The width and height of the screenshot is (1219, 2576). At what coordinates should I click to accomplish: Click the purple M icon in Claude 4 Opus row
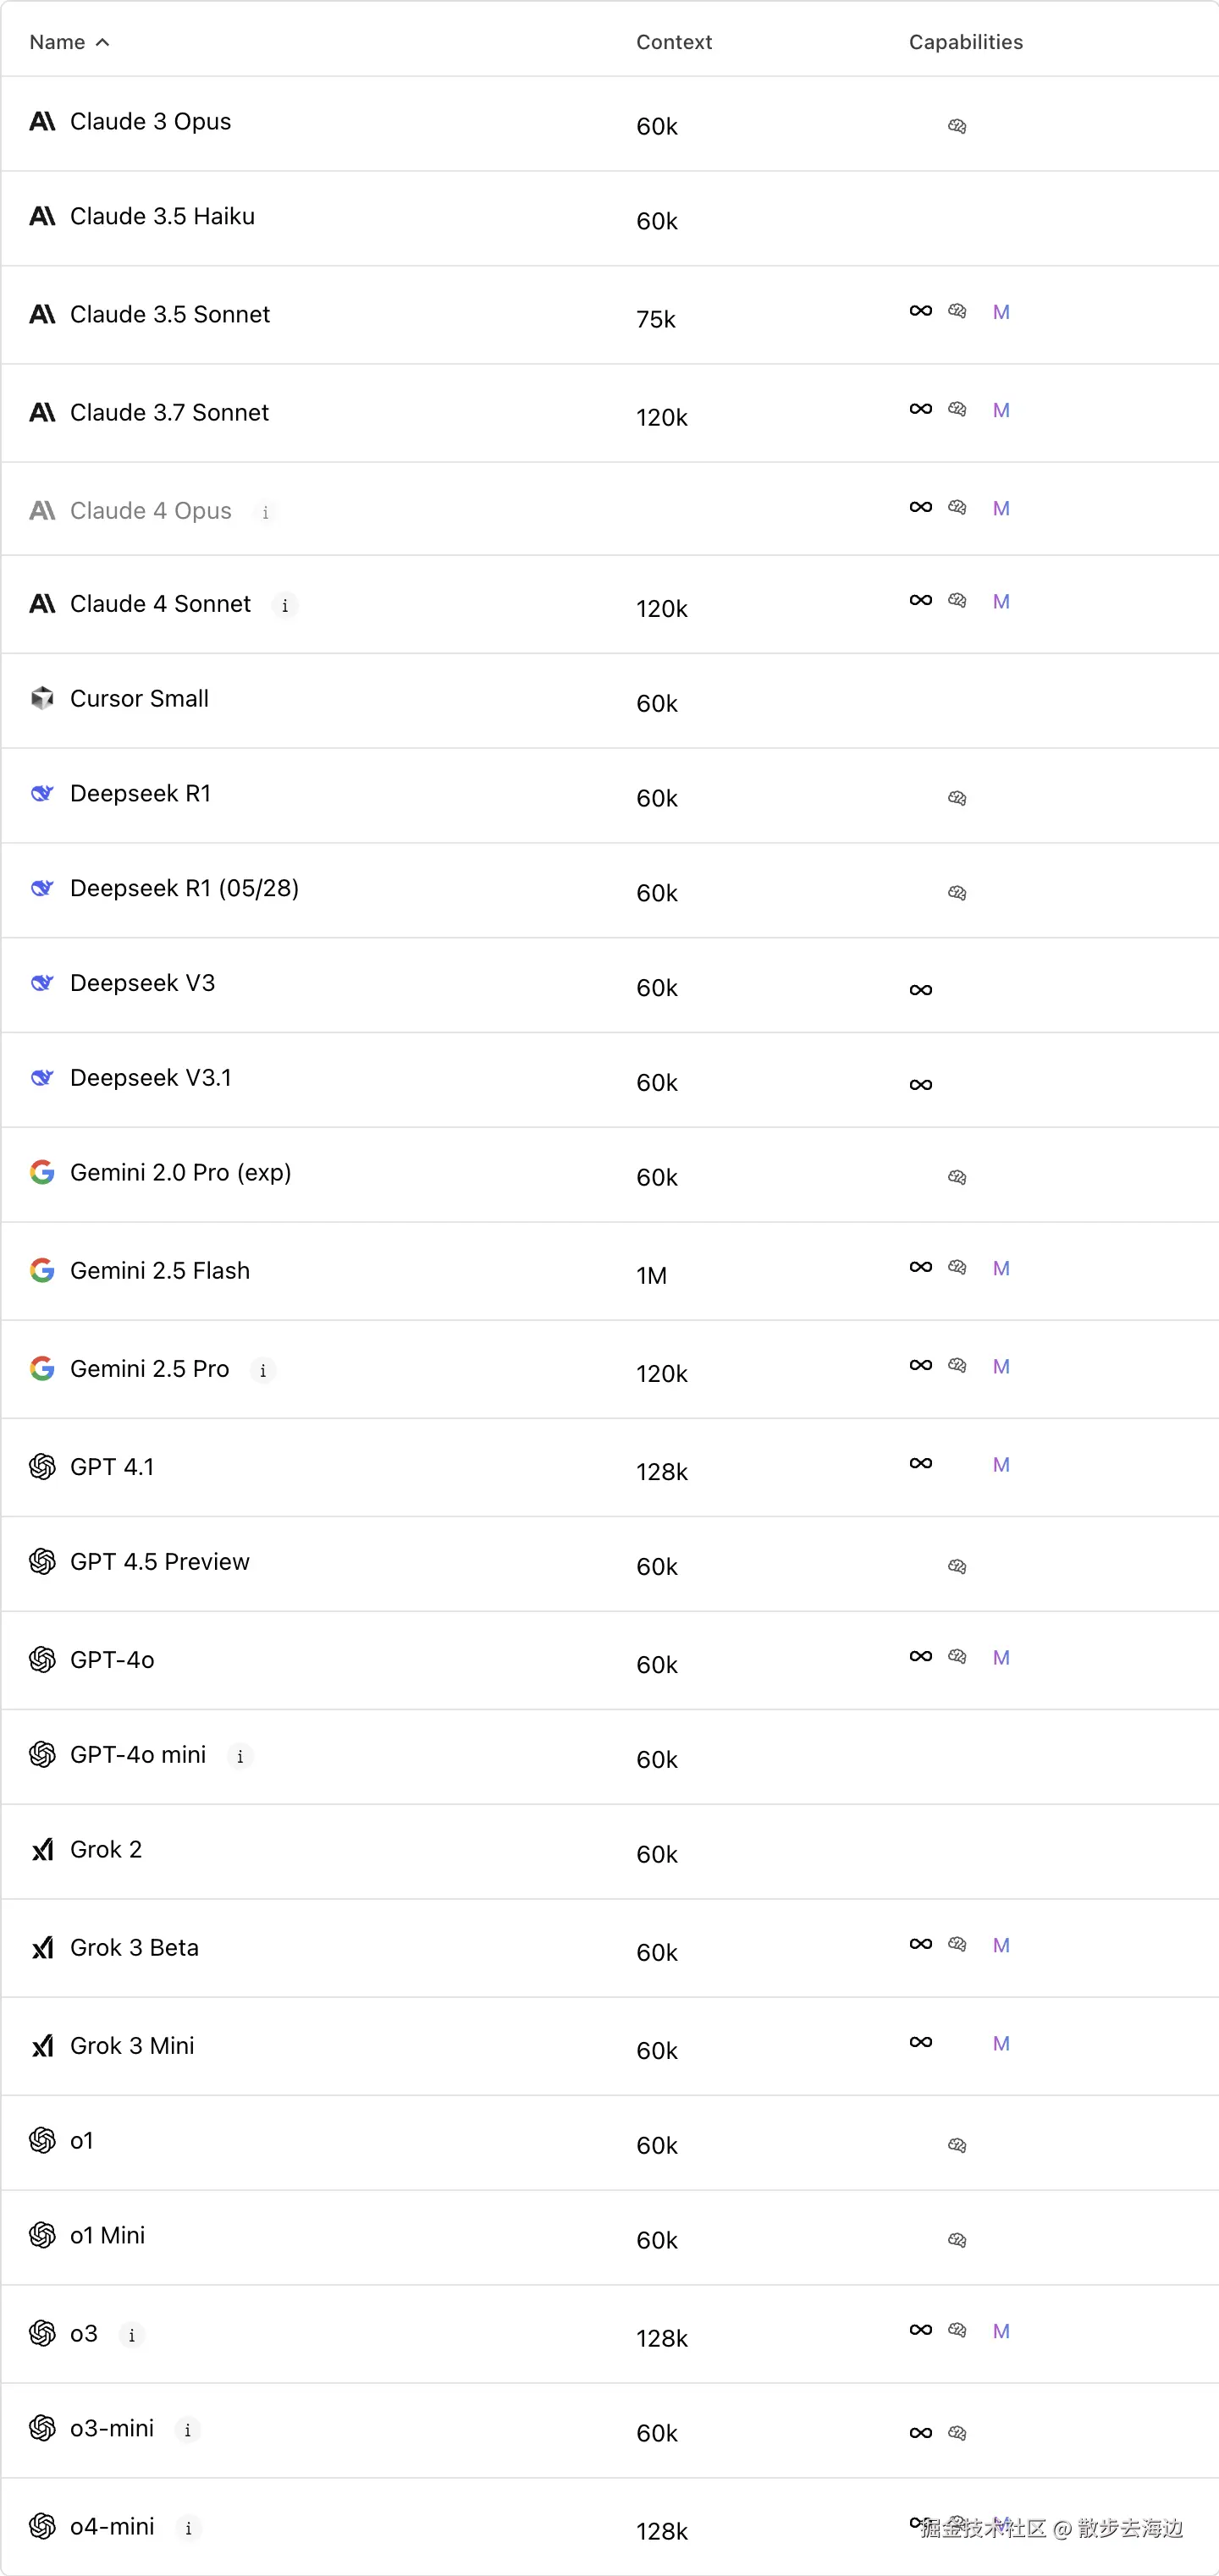pos(1001,509)
